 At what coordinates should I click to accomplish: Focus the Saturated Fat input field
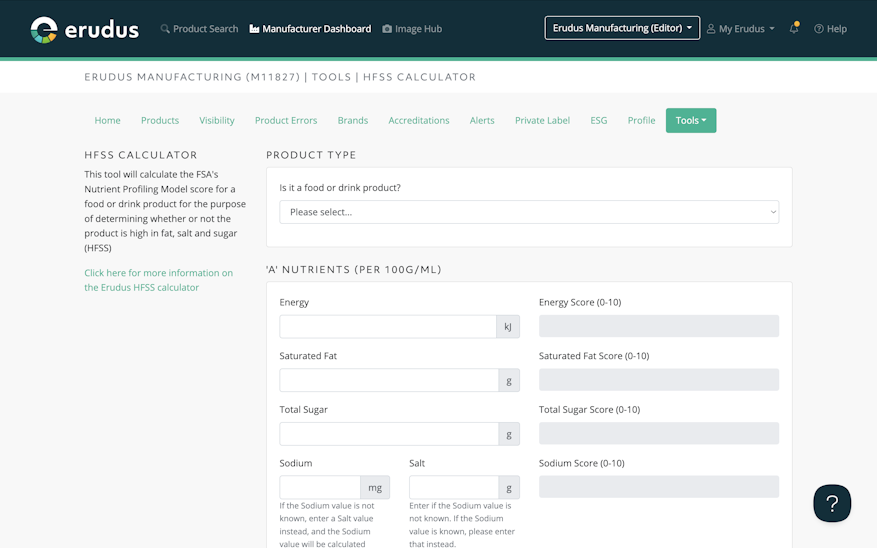[388, 380]
